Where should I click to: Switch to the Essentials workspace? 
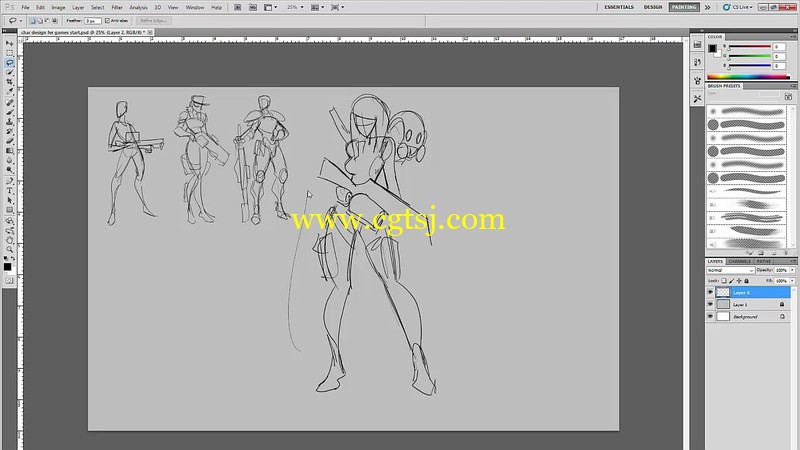tap(619, 7)
